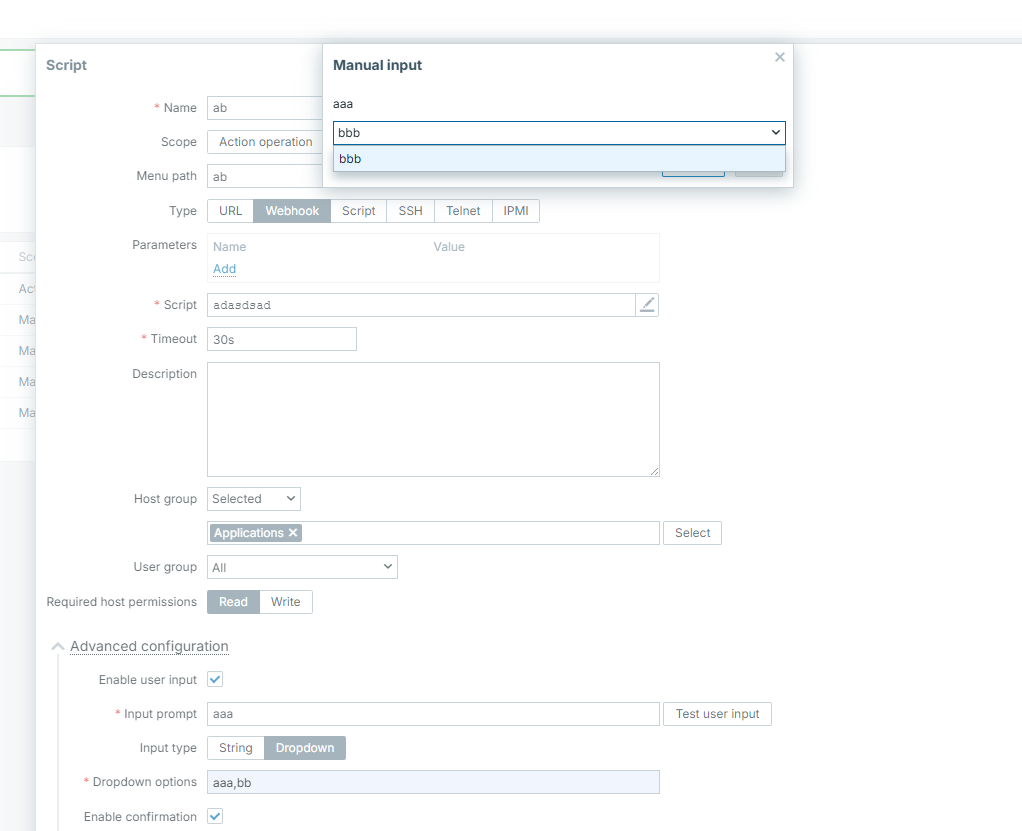The image size is (1022, 831).
Task: Remove the Applications host group tag
Action: pyautogui.click(x=293, y=533)
